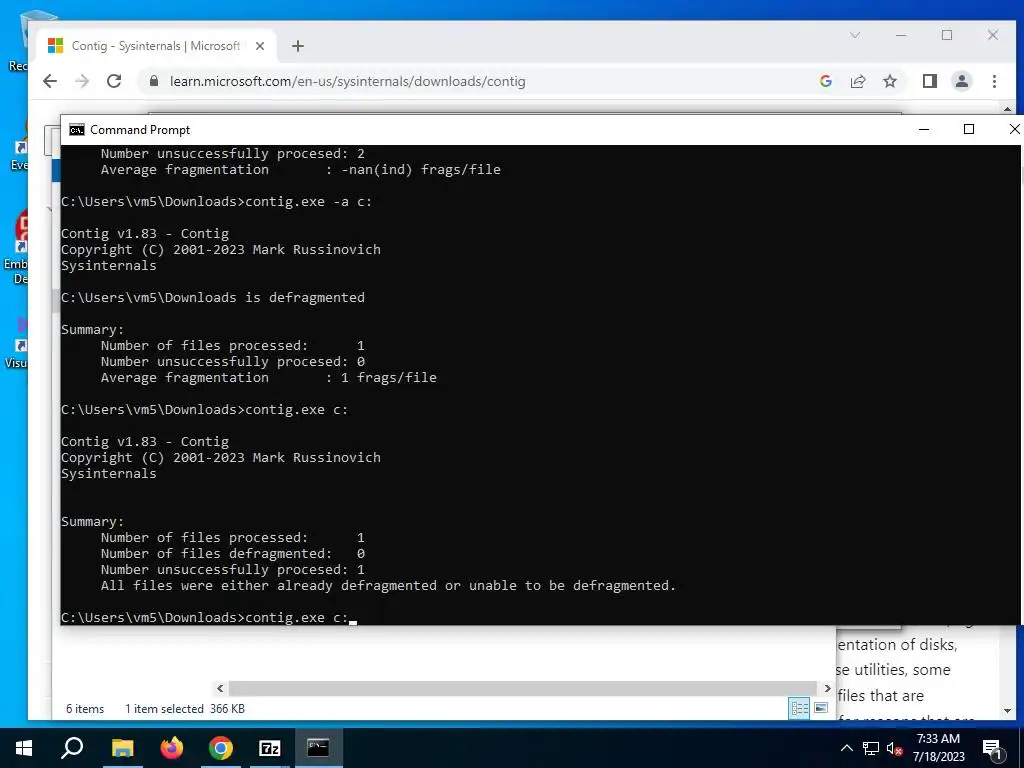Click the File Explorer horizontal scrollbar

tap(523, 688)
